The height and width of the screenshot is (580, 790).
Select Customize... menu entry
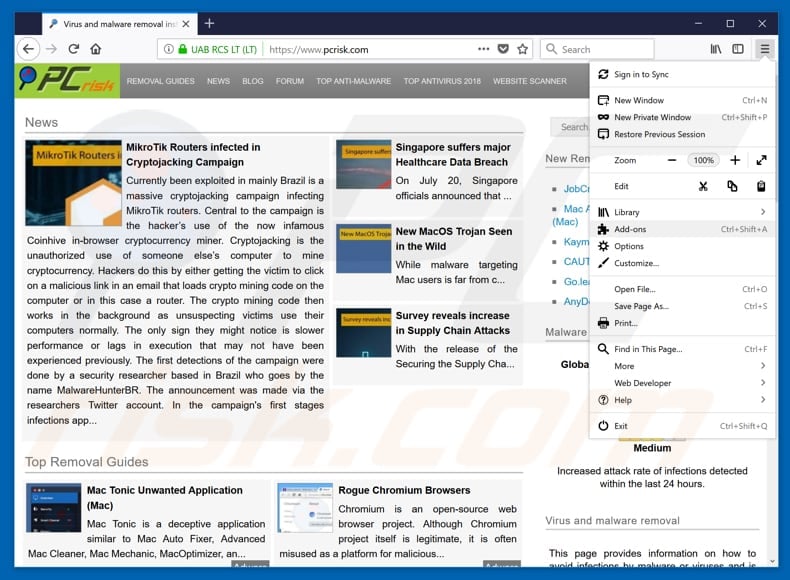682,264
